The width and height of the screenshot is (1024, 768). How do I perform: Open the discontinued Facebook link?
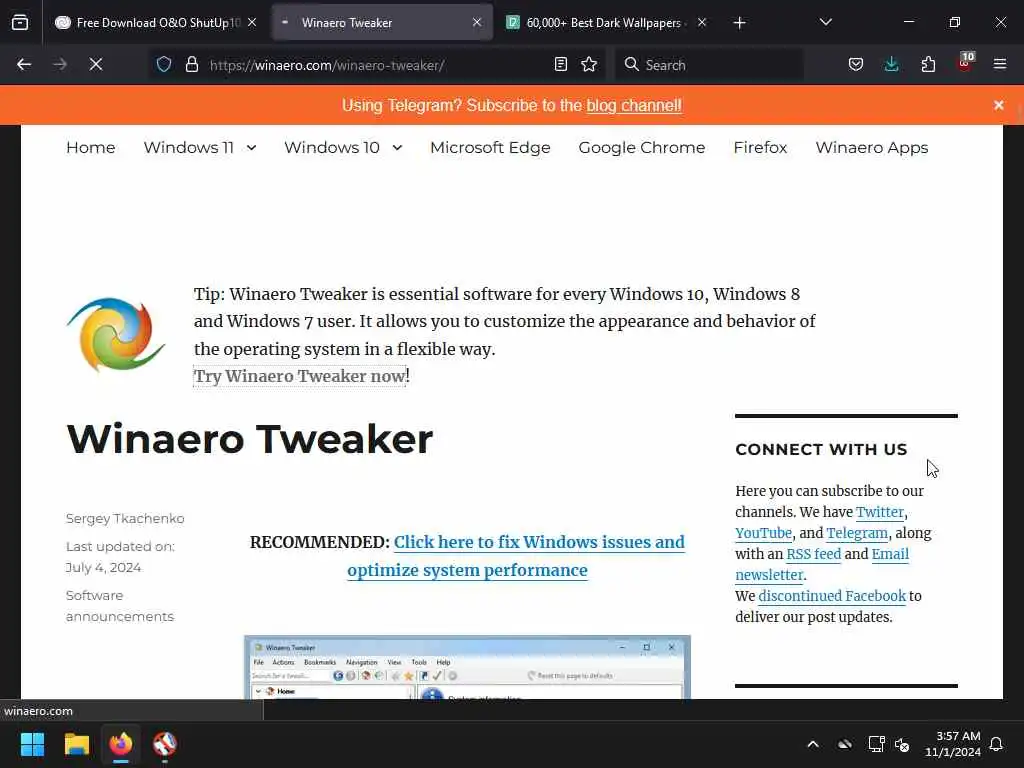[832, 596]
